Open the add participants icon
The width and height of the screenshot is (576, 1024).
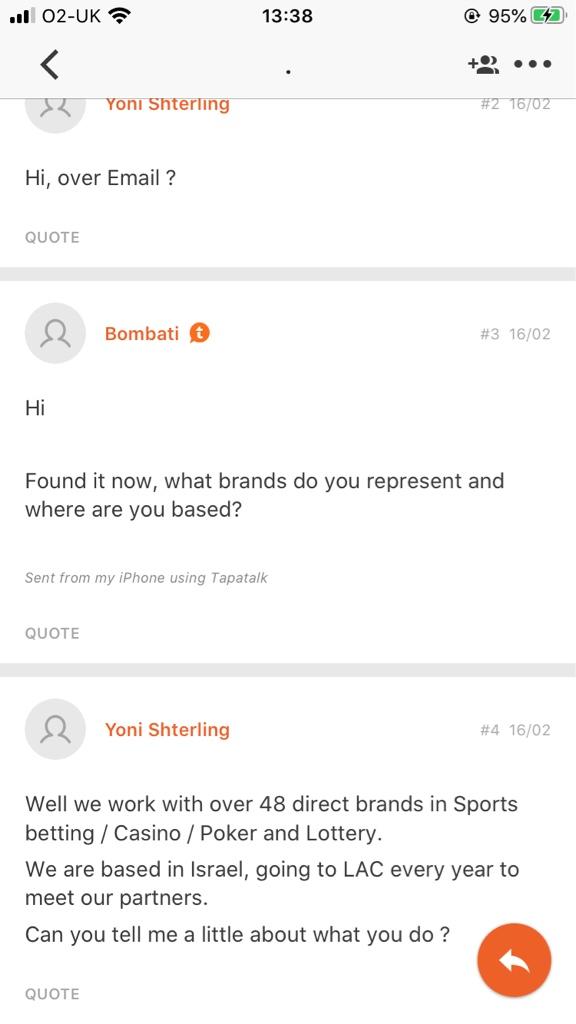(483, 64)
